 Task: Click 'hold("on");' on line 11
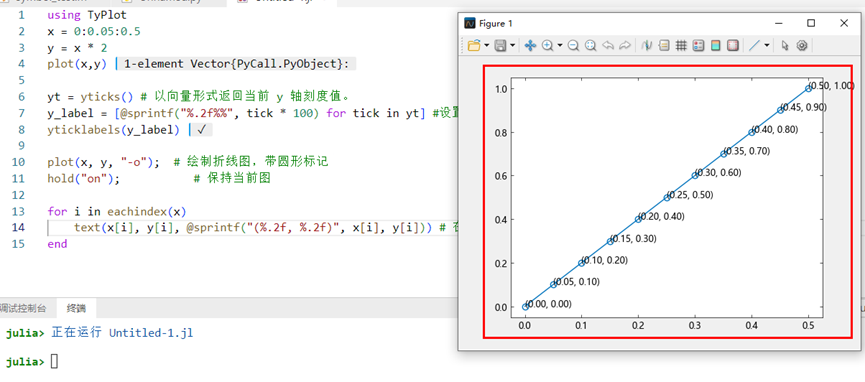tap(84, 179)
